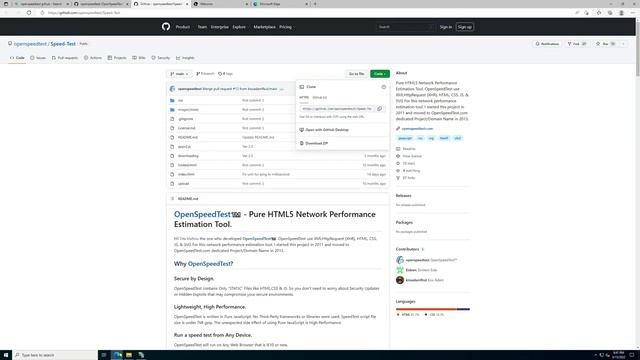Open openspeedtest contributor avatar
Screen dimensions: 640x360
coord(400,260)
